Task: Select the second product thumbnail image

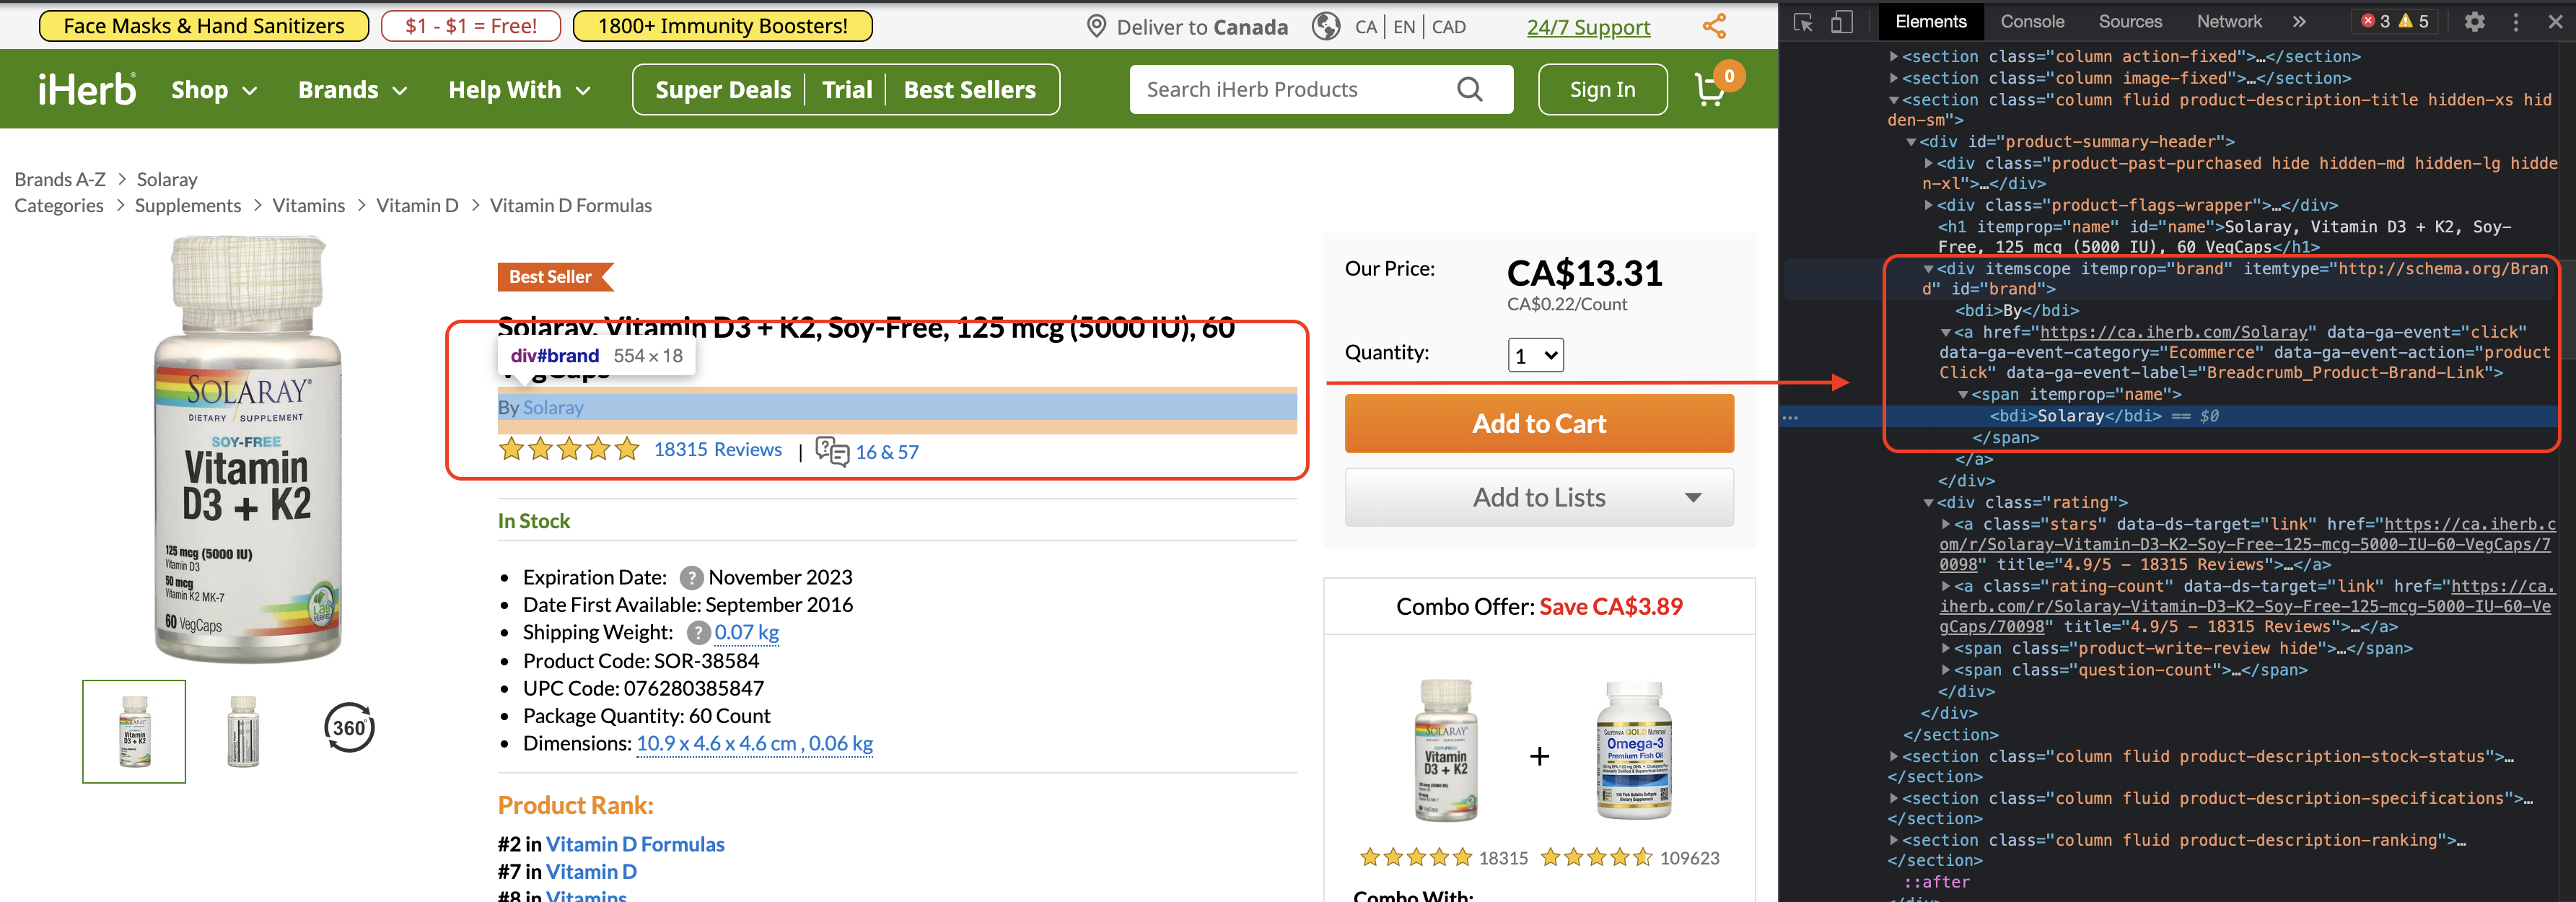Action: [x=243, y=731]
